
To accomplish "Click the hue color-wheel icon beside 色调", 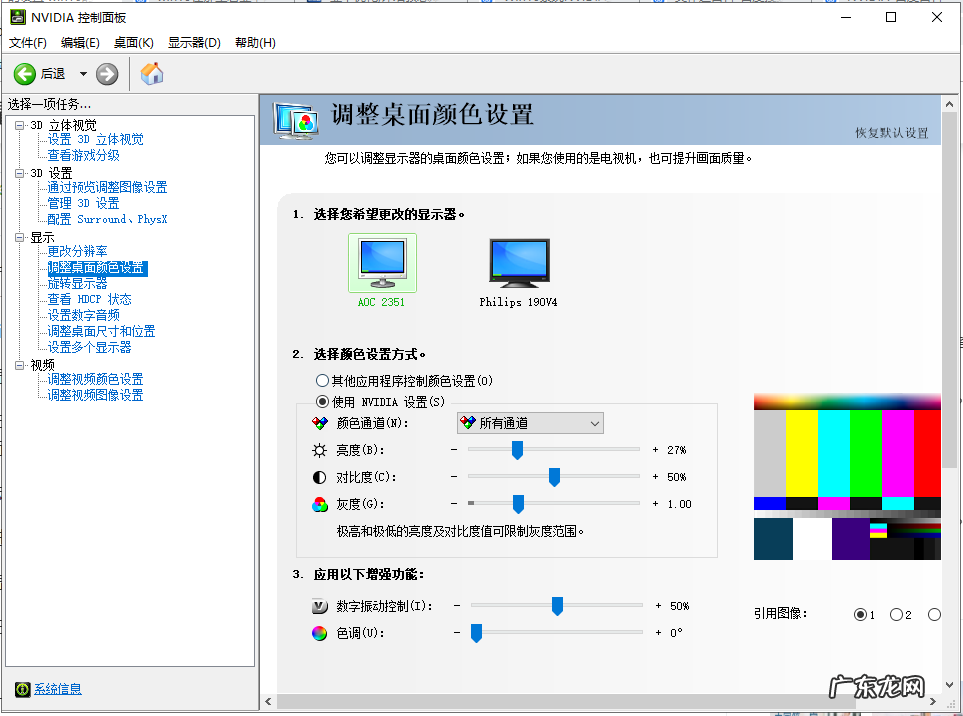I will click(321, 632).
